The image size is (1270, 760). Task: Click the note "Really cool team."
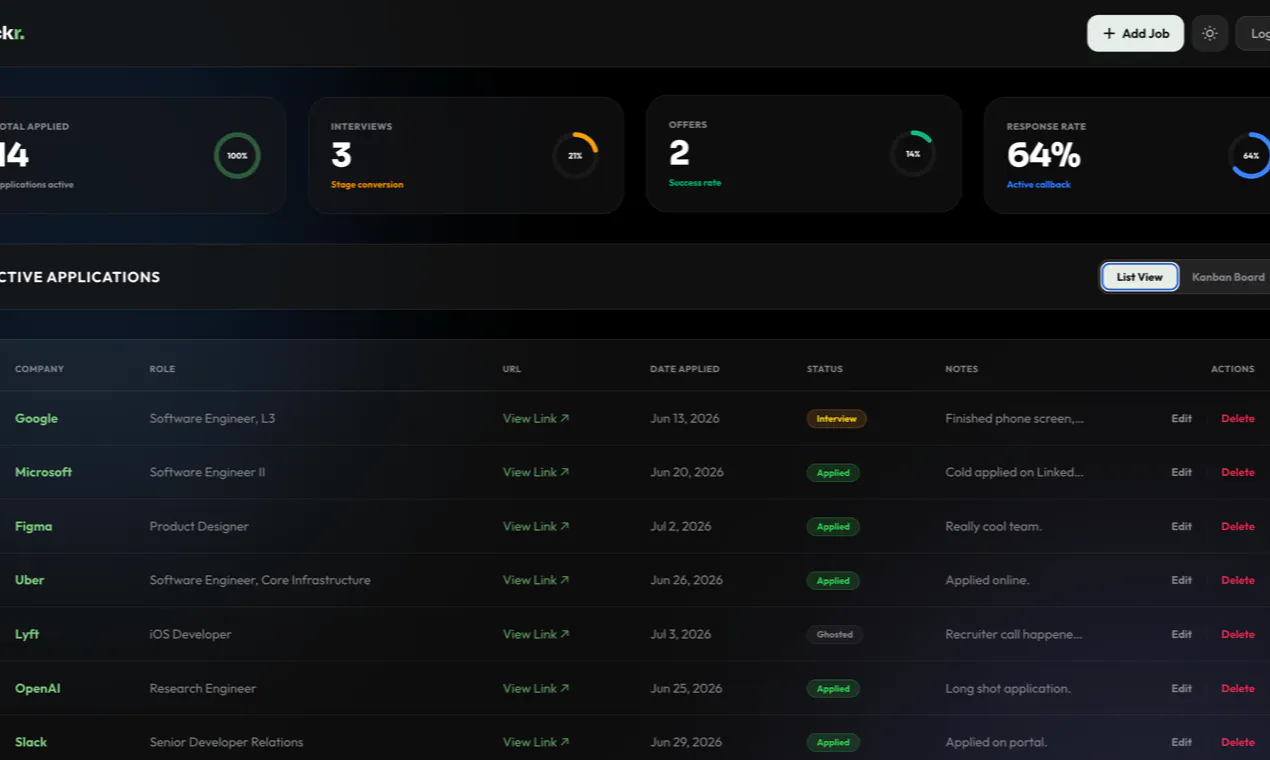(993, 526)
